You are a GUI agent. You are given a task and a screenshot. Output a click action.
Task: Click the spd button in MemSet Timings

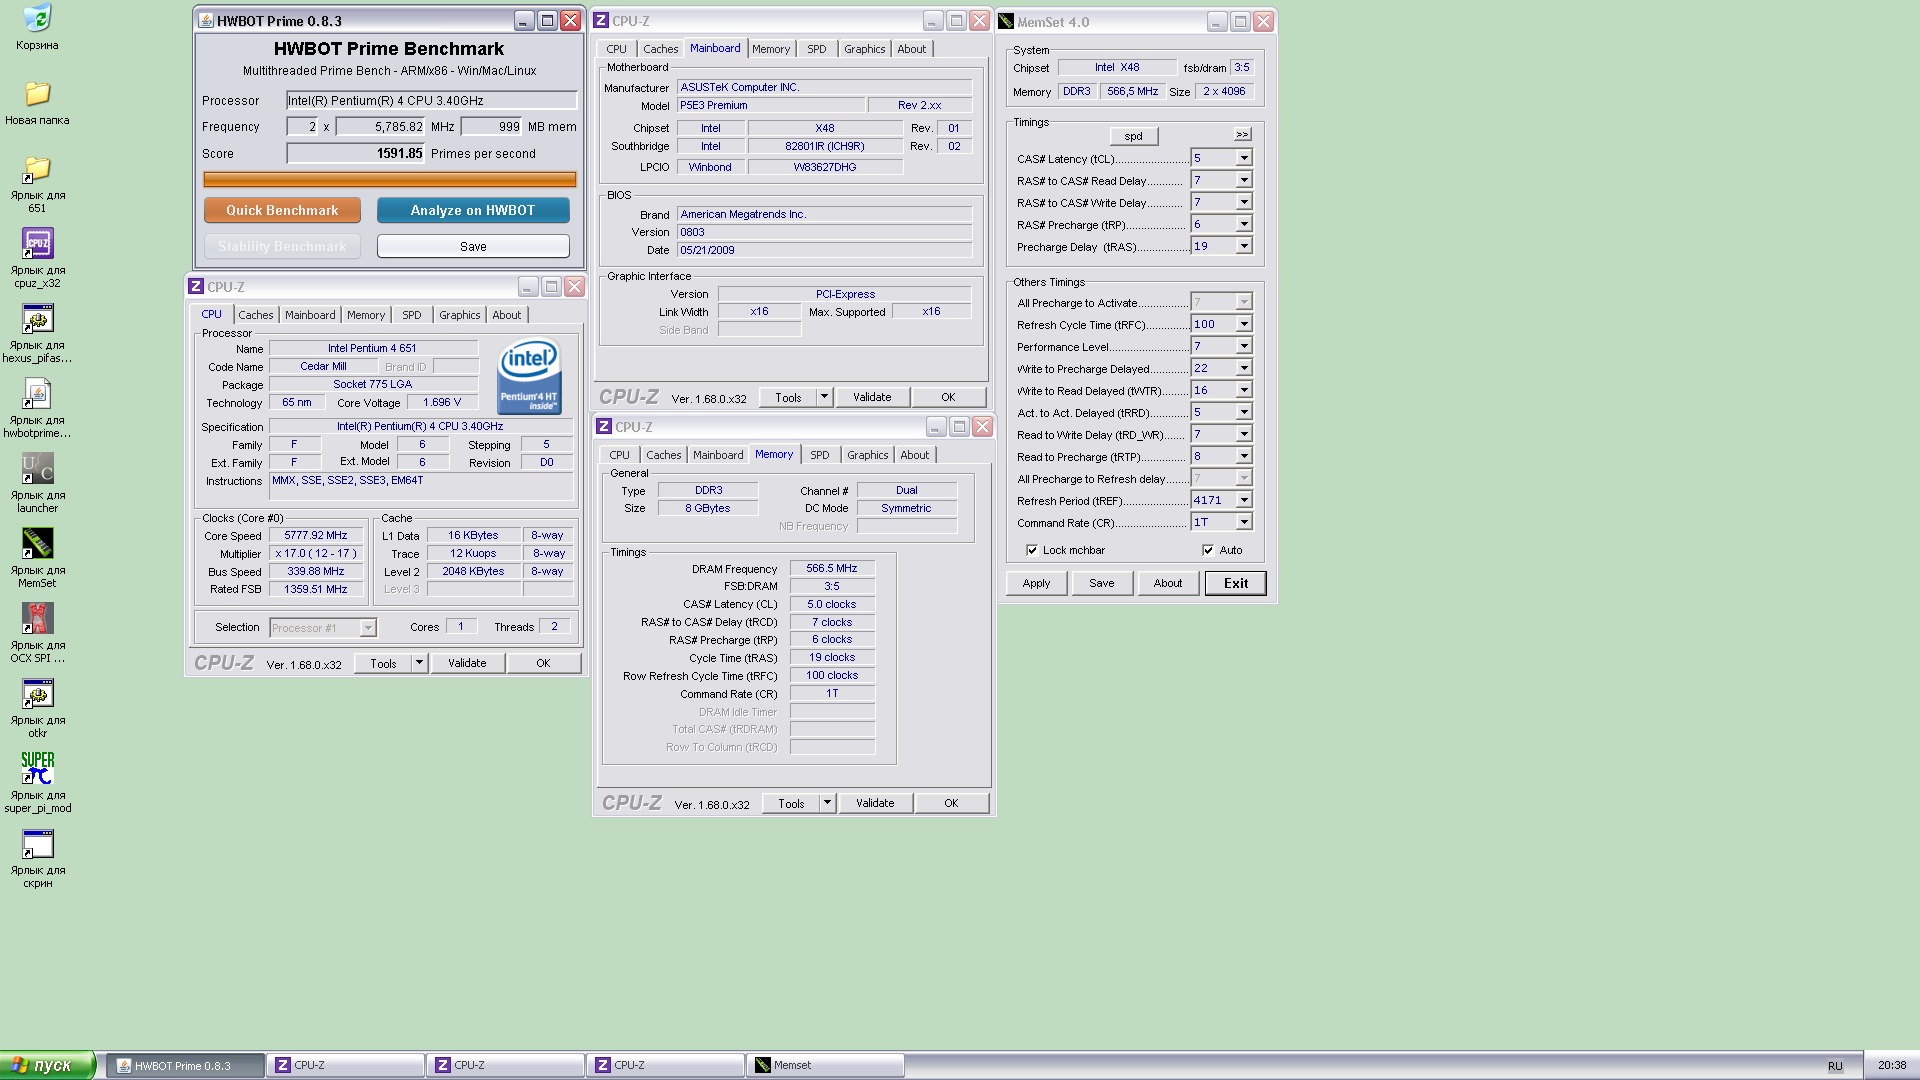[1133, 136]
